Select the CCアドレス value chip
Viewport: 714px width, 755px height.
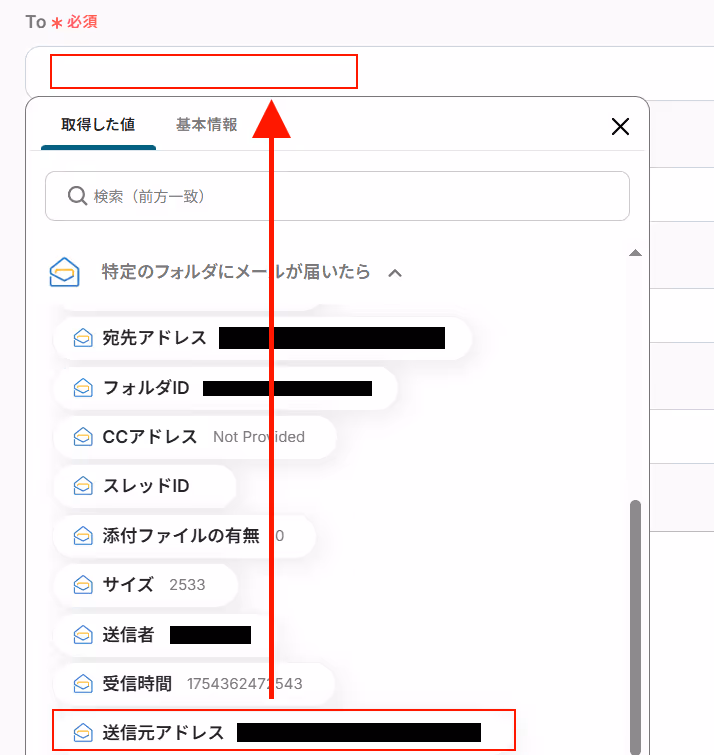195,437
